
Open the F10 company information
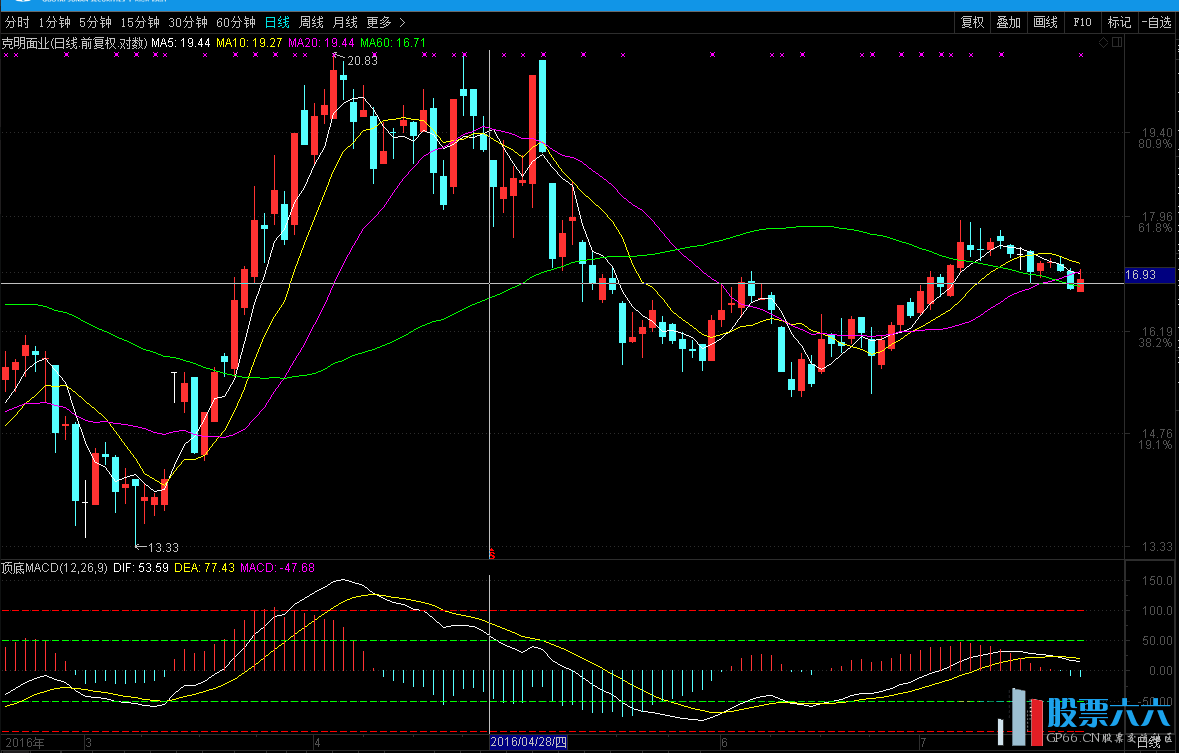pyautogui.click(x=1082, y=22)
